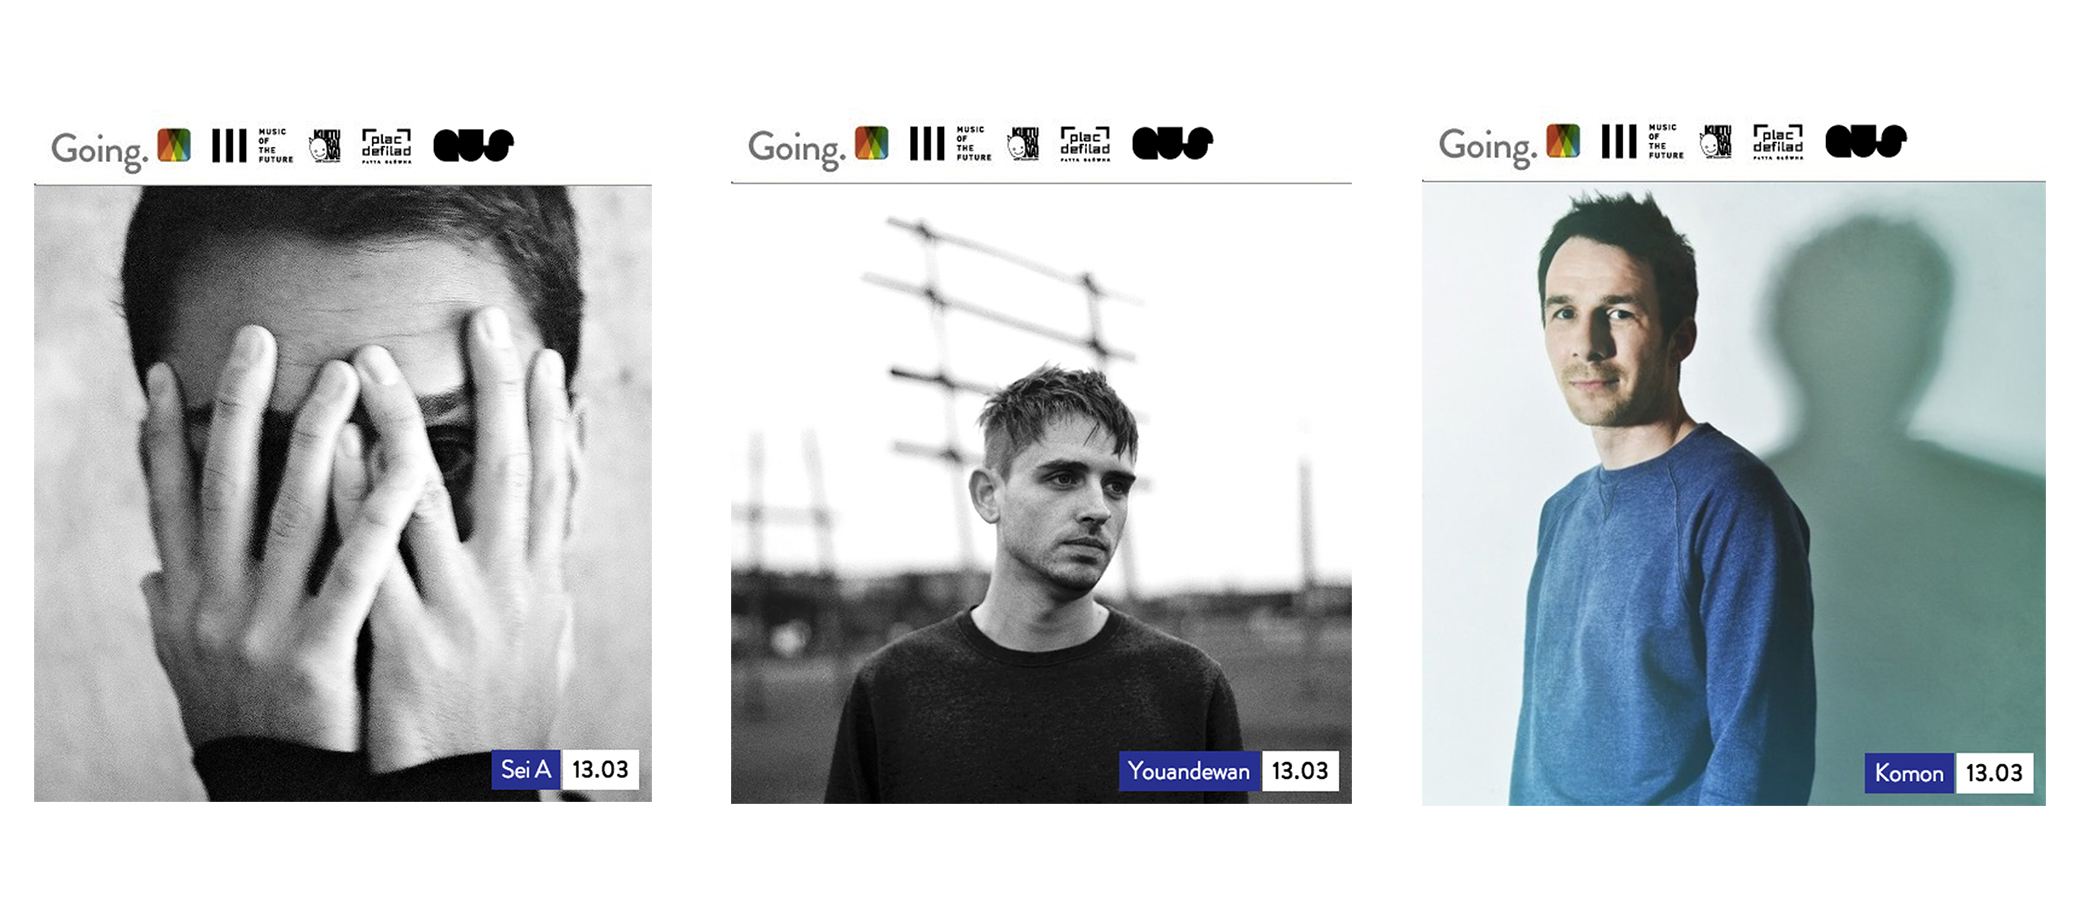Click the Music of the Future logo on the Komon card
Viewport: 2083px width, 912px height.
pos(1665,141)
